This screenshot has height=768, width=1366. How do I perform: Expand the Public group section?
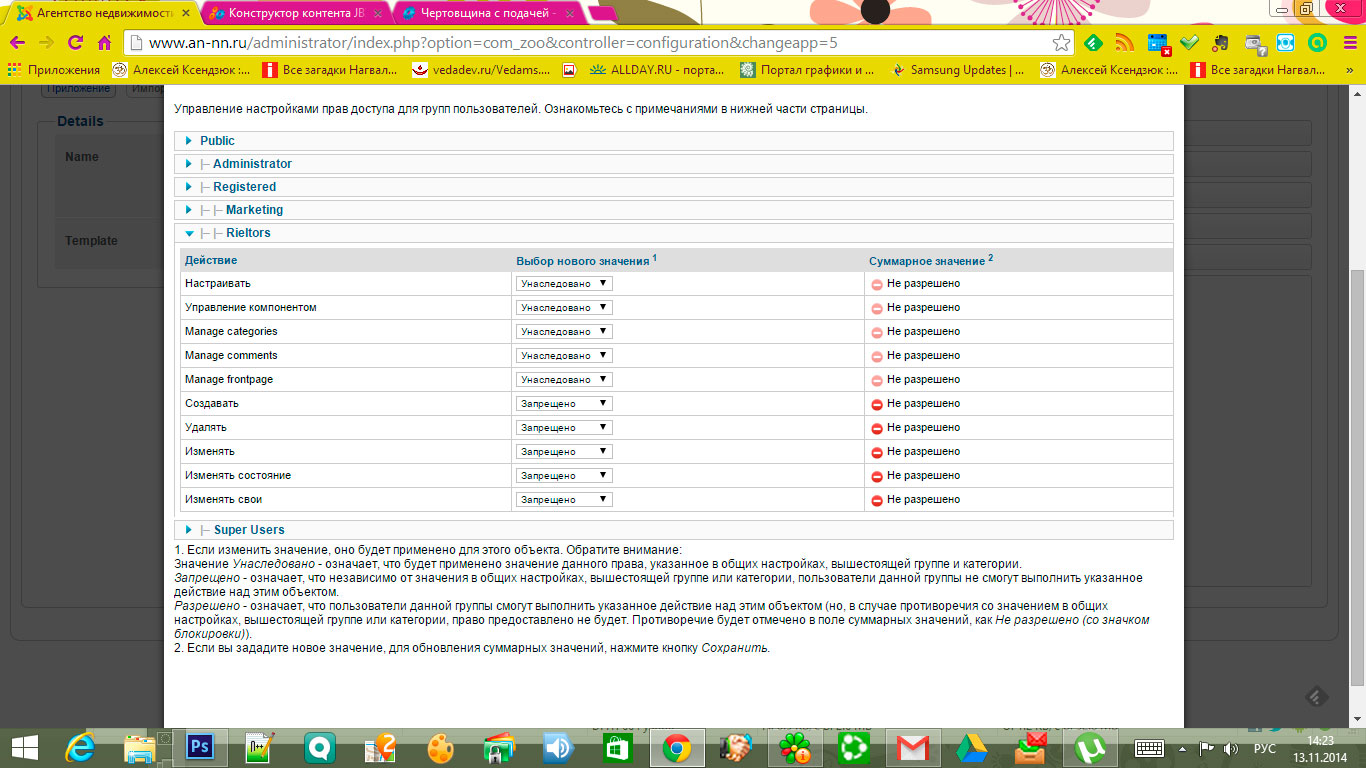click(217, 141)
